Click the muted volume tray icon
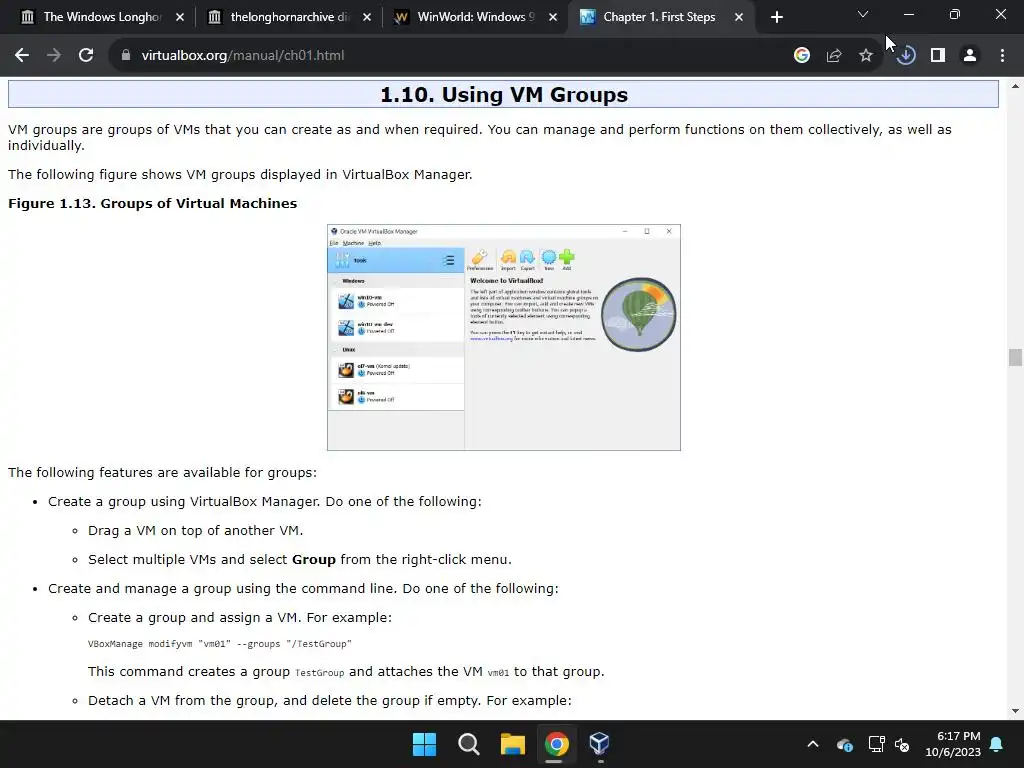Screen dimensions: 1024x768 (x=903, y=744)
